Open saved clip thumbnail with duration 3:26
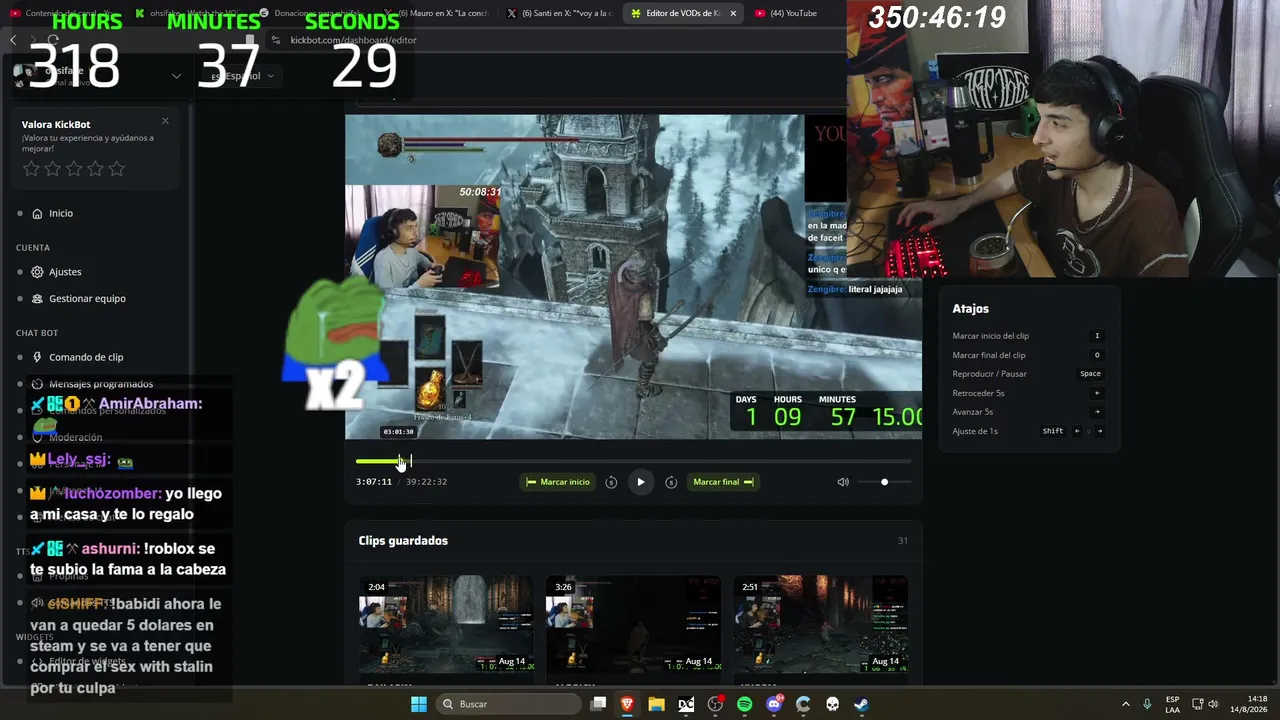 click(x=633, y=624)
